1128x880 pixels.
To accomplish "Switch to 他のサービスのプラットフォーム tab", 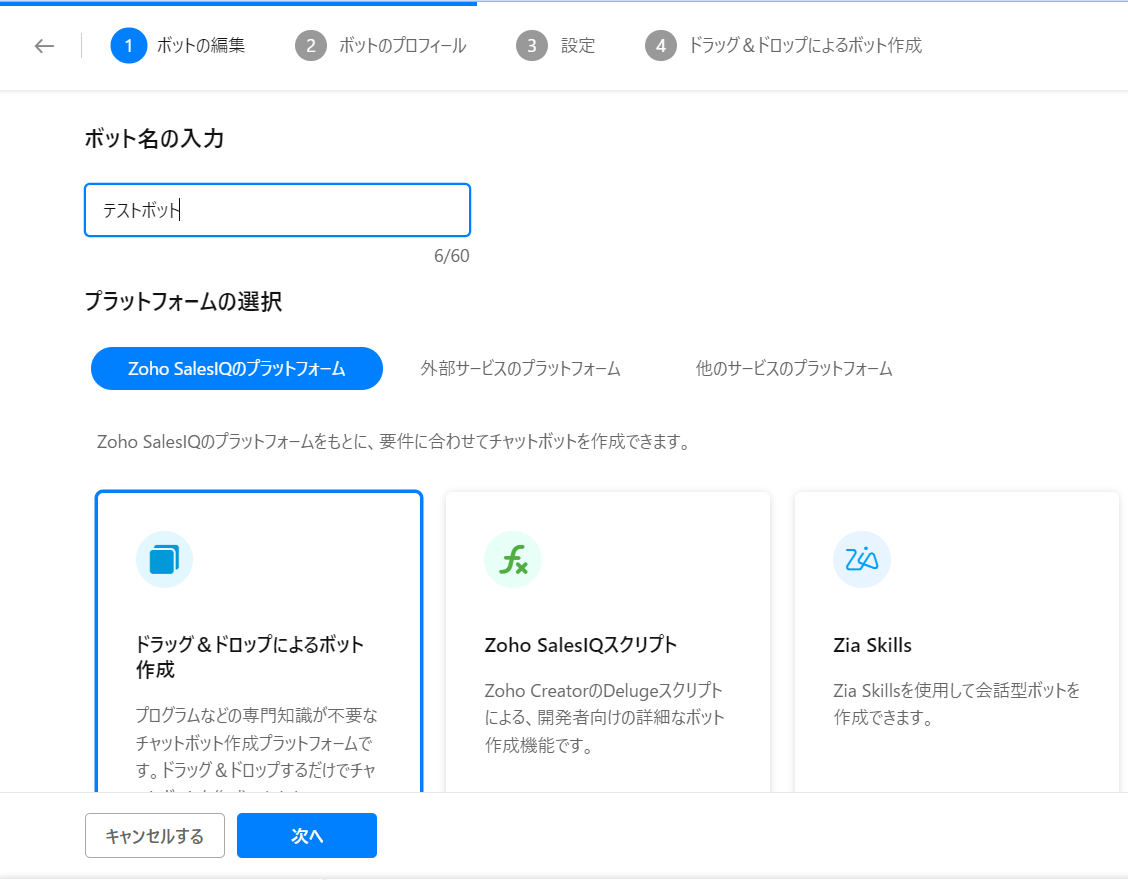I will [793, 368].
